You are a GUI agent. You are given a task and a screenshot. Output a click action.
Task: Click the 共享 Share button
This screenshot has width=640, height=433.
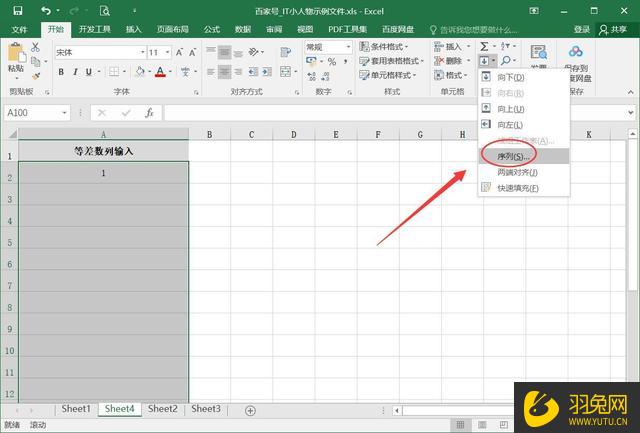point(613,29)
